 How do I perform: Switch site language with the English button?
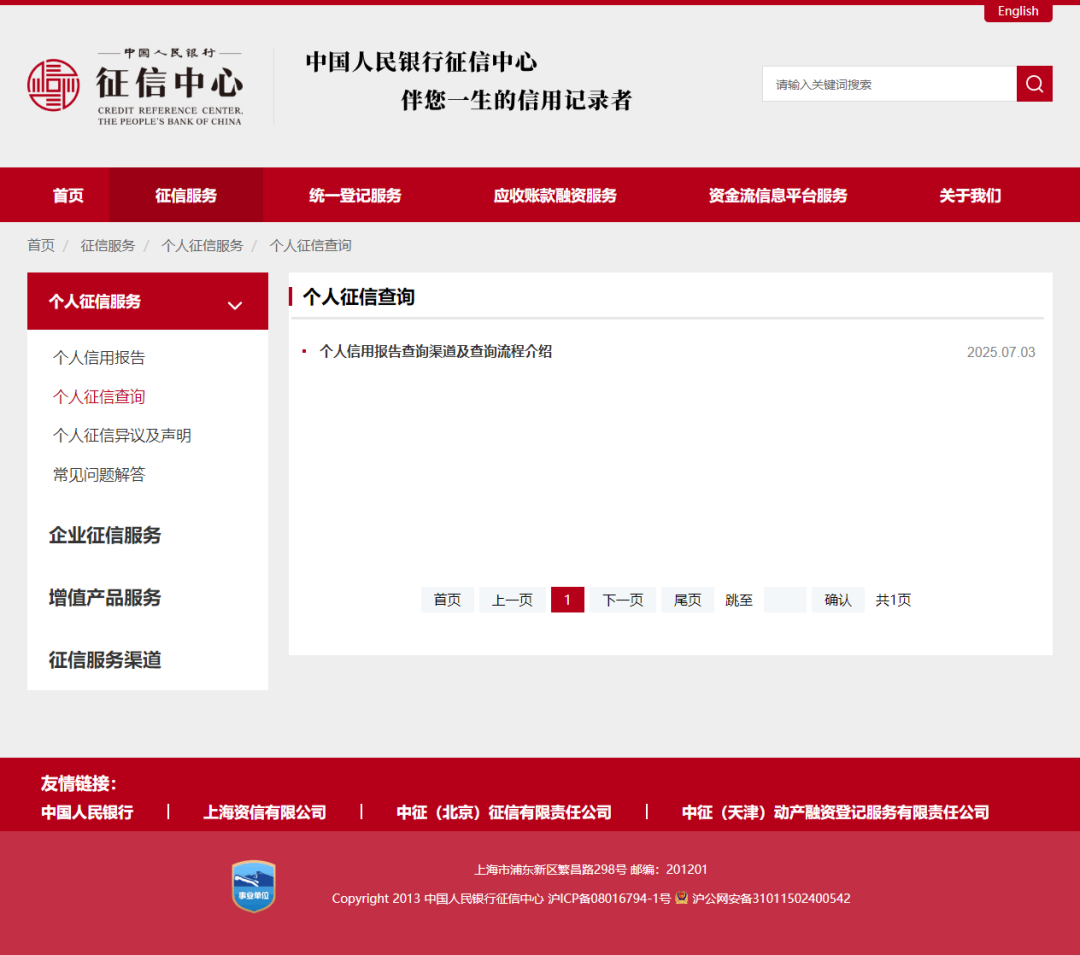[1017, 11]
